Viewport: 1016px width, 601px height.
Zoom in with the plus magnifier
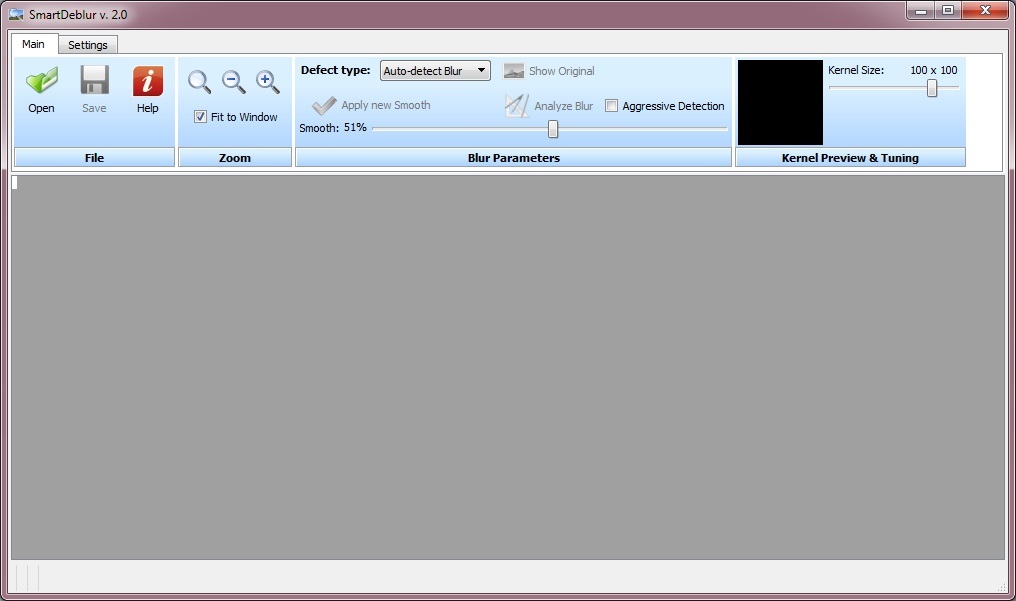coord(268,82)
